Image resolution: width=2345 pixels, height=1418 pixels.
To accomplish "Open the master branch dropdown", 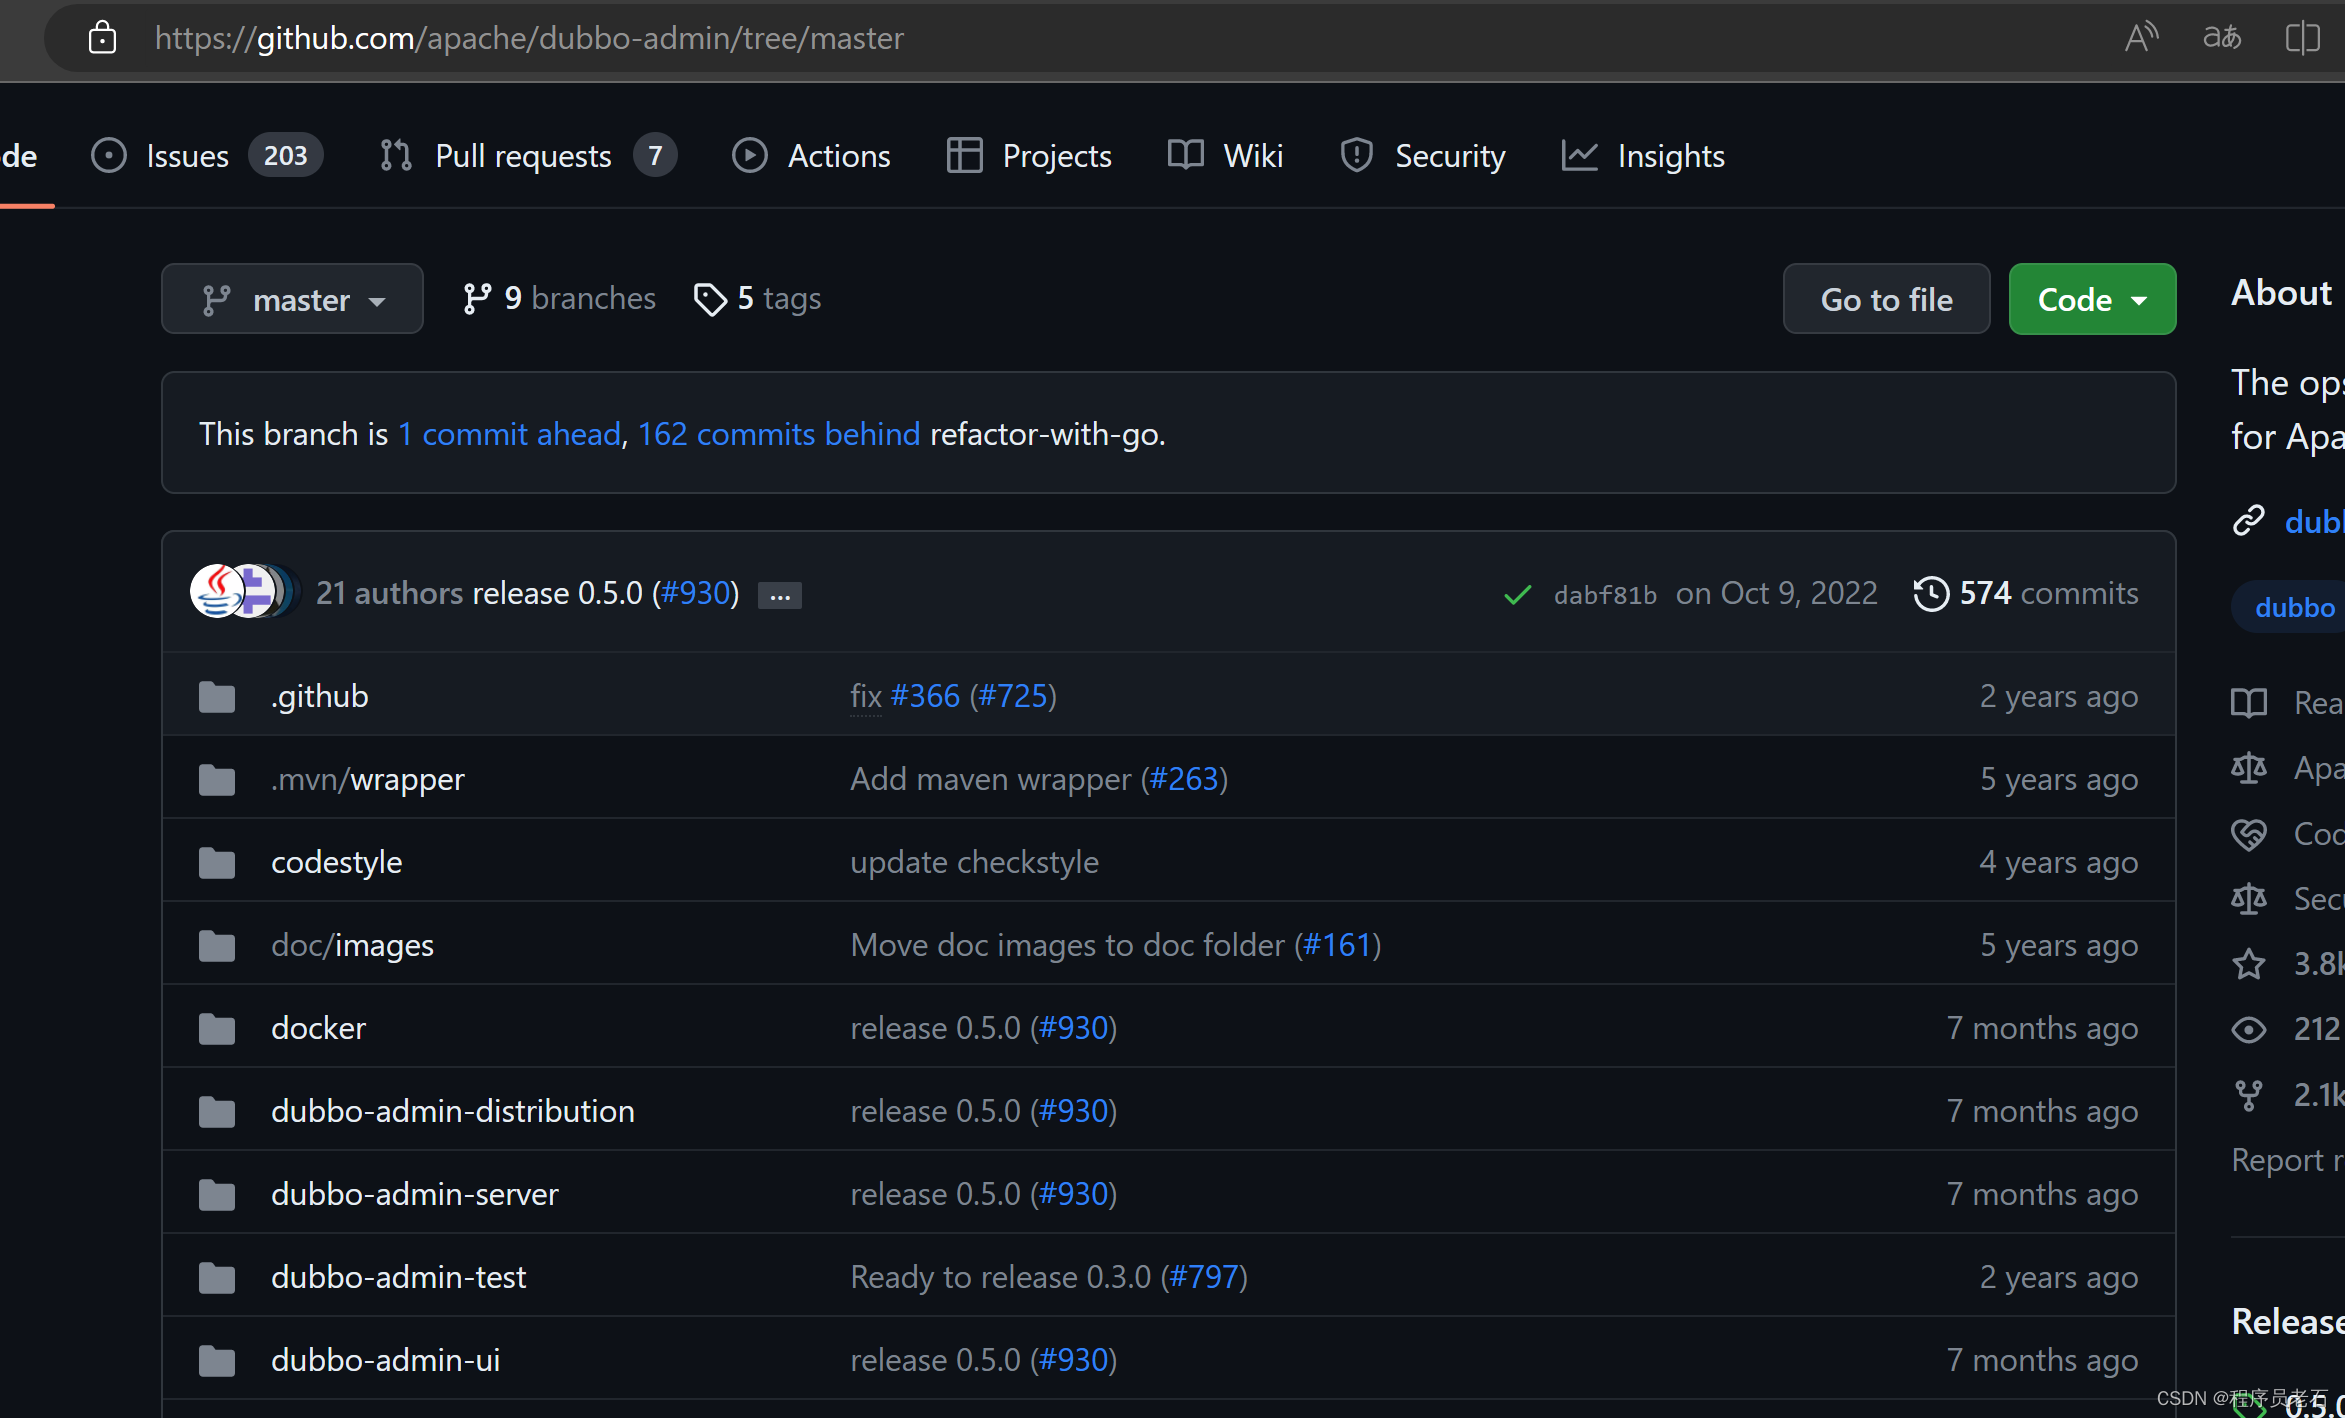I will coord(292,299).
